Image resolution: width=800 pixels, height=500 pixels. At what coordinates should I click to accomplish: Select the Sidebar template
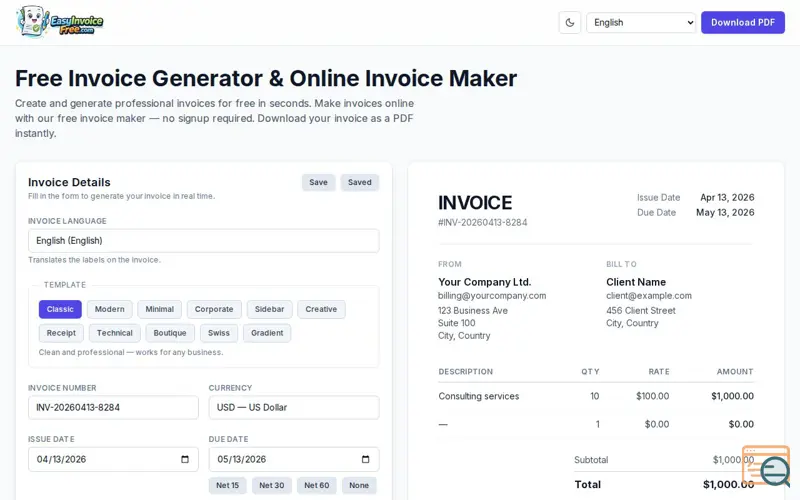tap(269, 309)
